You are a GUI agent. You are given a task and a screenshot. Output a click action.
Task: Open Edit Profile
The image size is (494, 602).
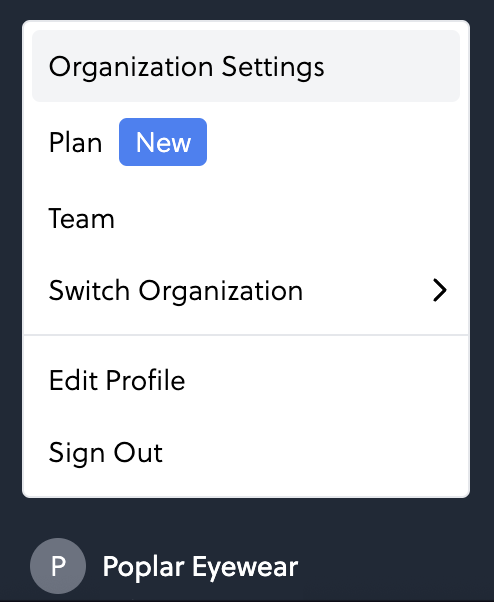246,380
